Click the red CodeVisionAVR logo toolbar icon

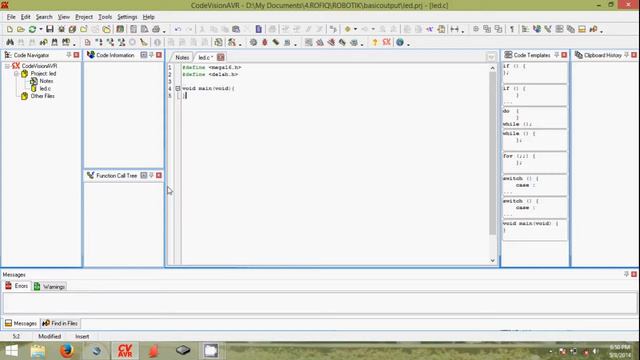coord(387,42)
